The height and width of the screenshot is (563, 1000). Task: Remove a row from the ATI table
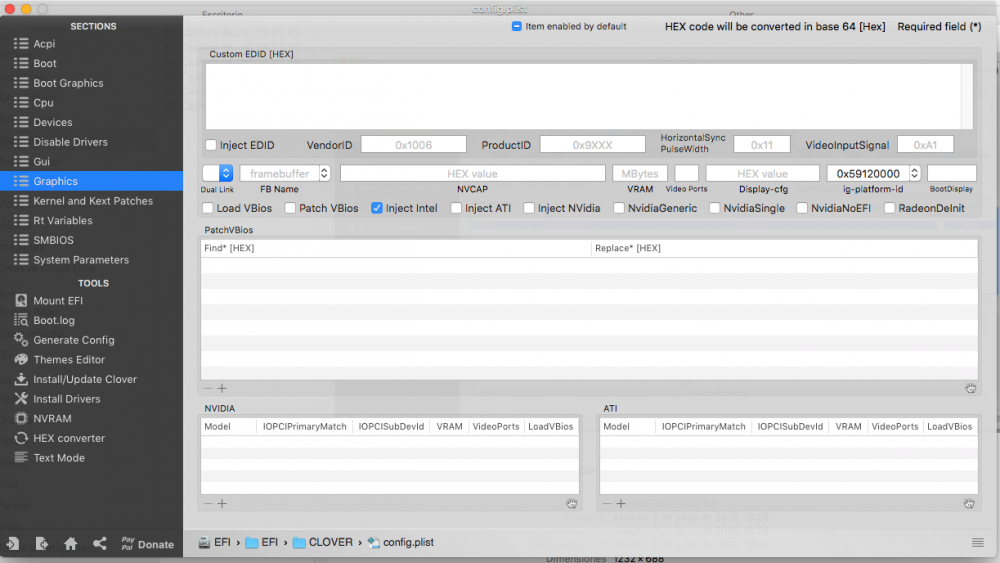pyautogui.click(x=607, y=504)
